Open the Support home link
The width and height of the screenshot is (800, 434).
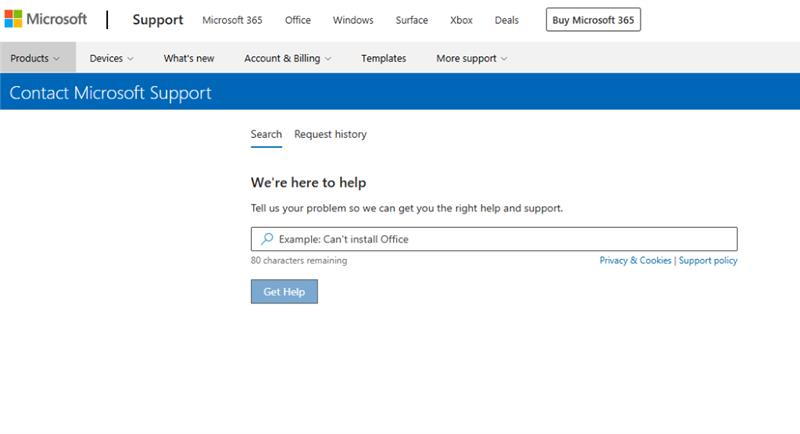point(158,20)
